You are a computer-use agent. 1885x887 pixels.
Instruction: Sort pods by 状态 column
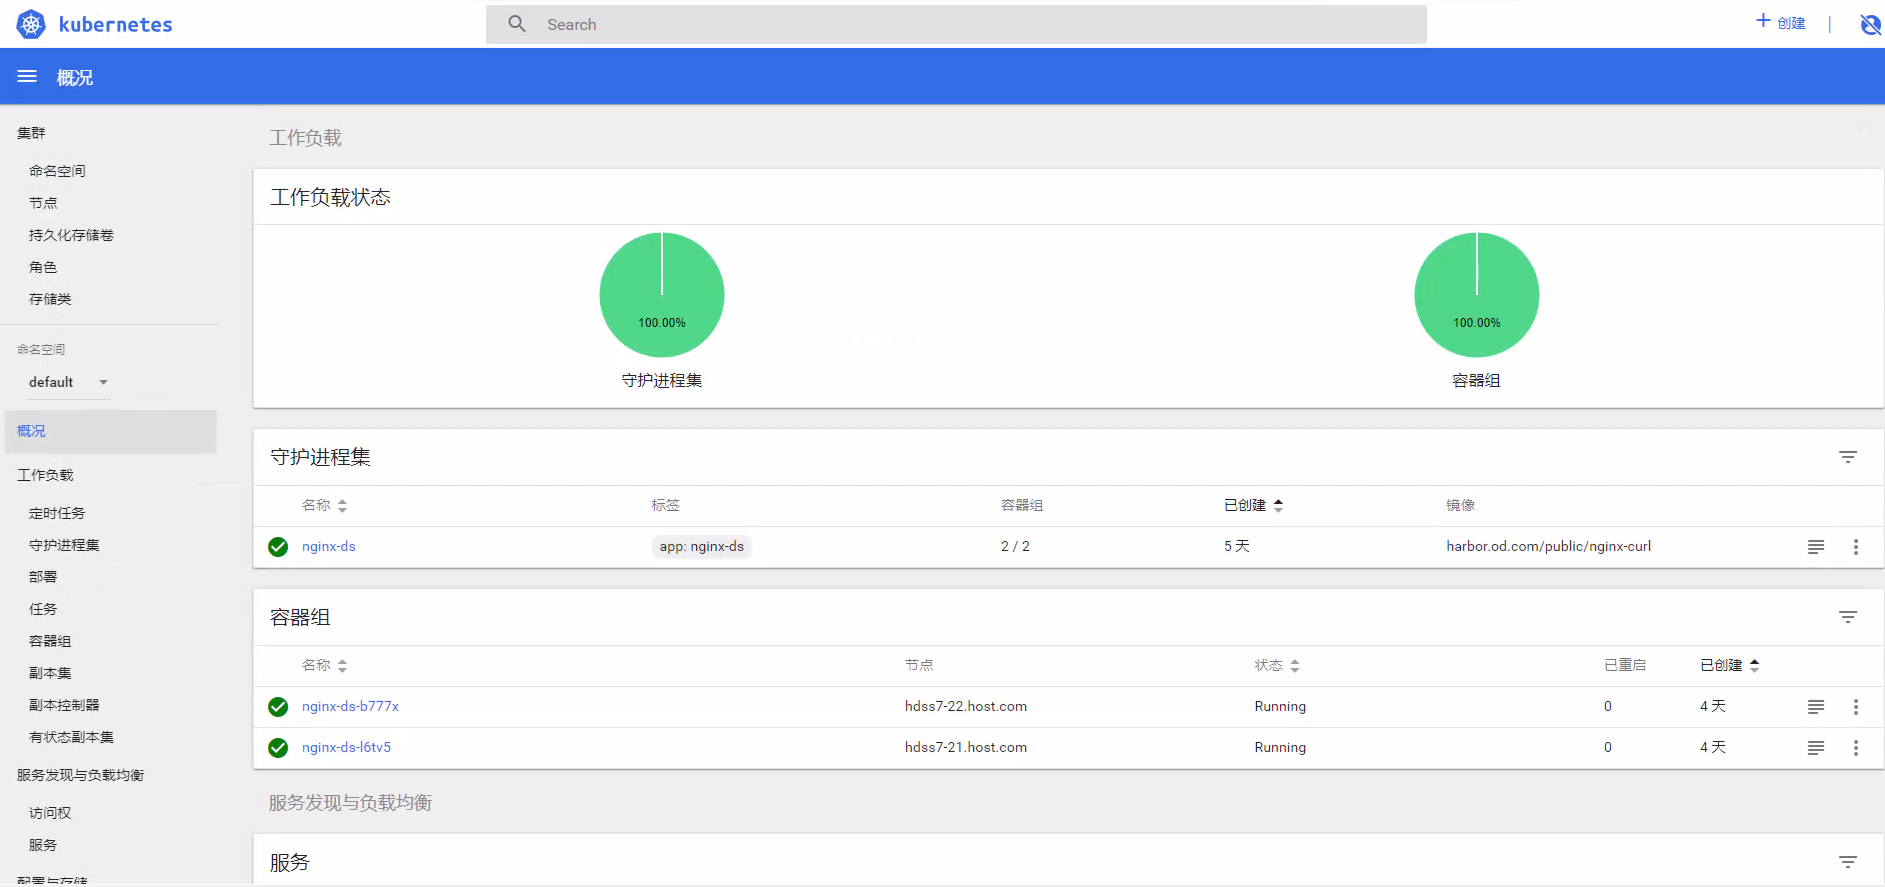click(1277, 665)
